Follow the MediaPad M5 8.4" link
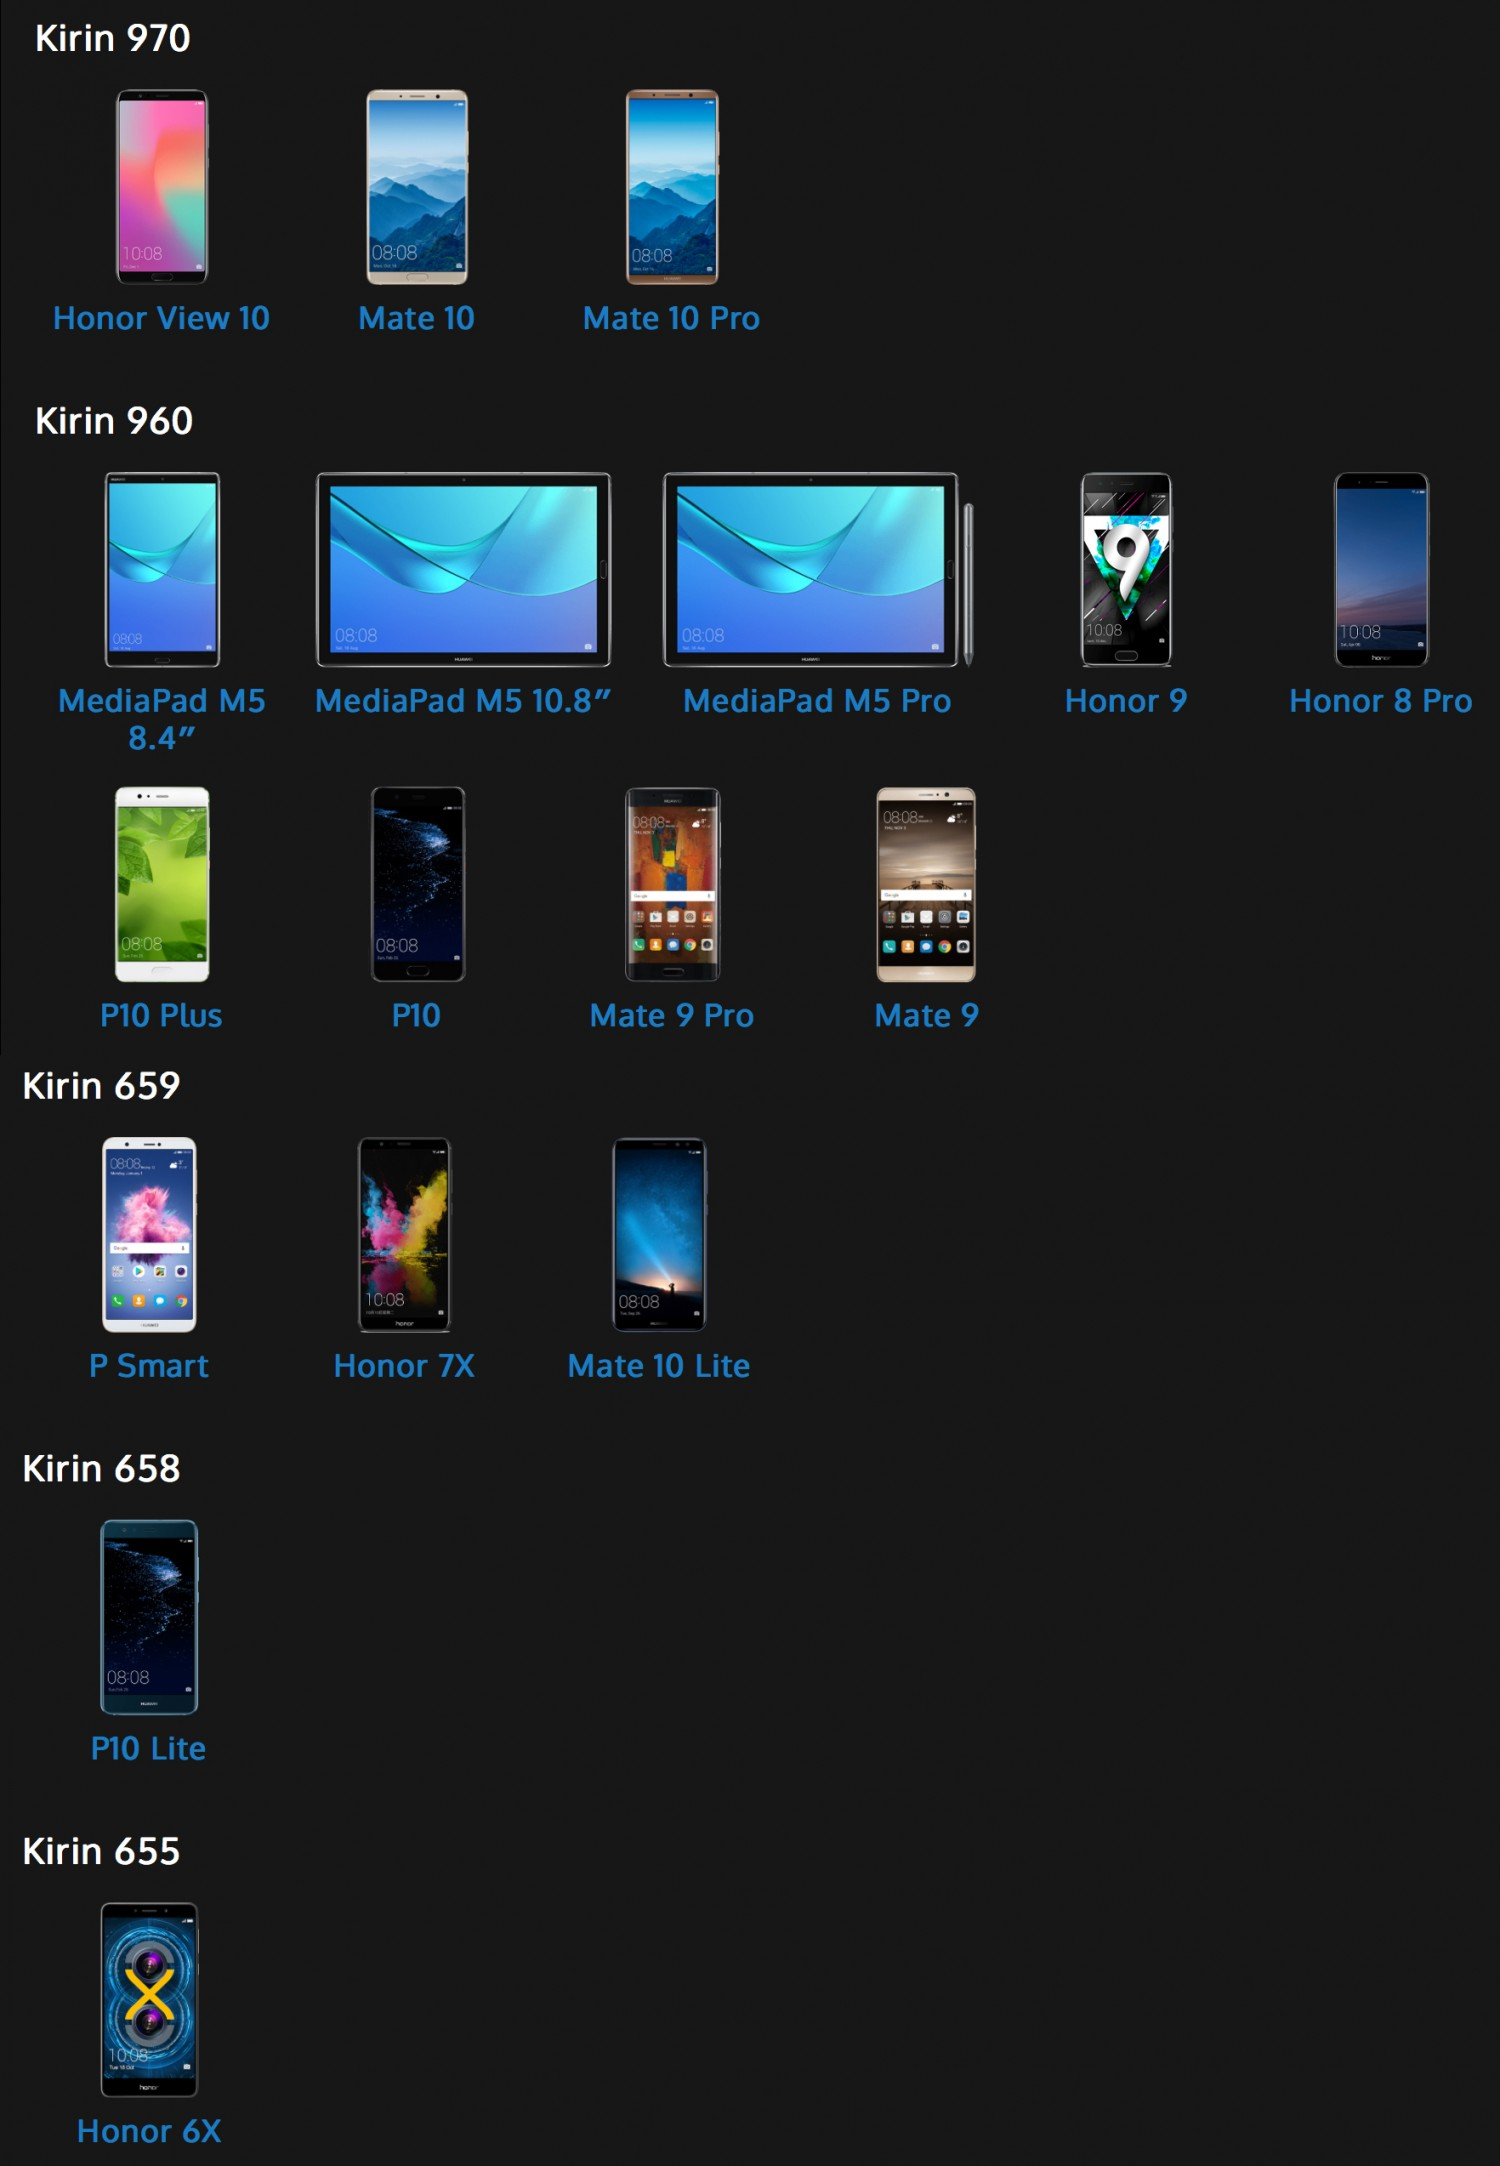This screenshot has height=2166, width=1500. (162, 719)
